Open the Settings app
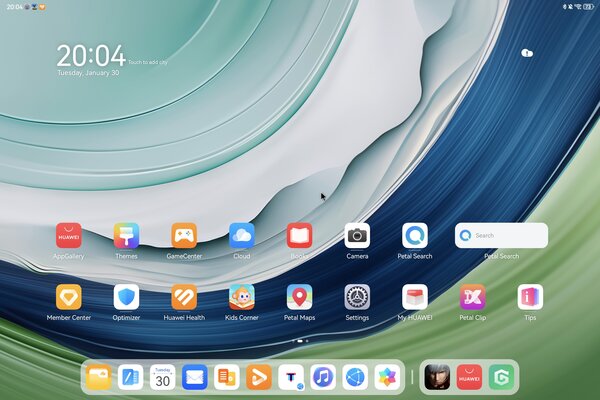Screen dimensions: 600x400 pos(357,297)
